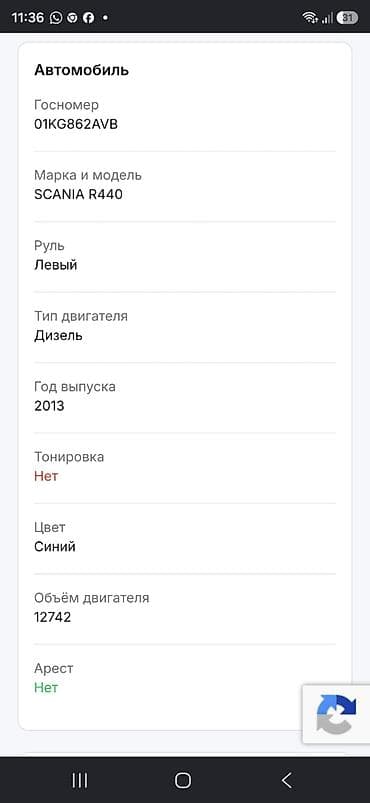
Task: Tap the Android back navigation arrow
Action: click(x=286, y=780)
